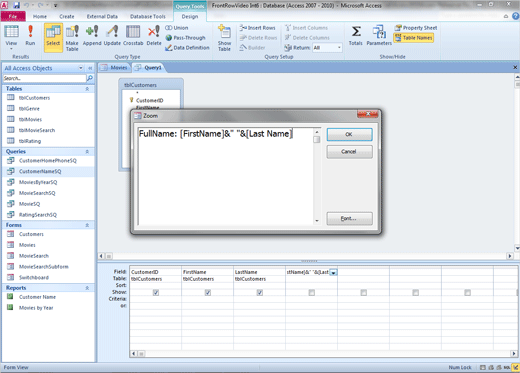520x373 pixels.
Task: Click the LastName field cell in grid
Action: (x=259, y=272)
